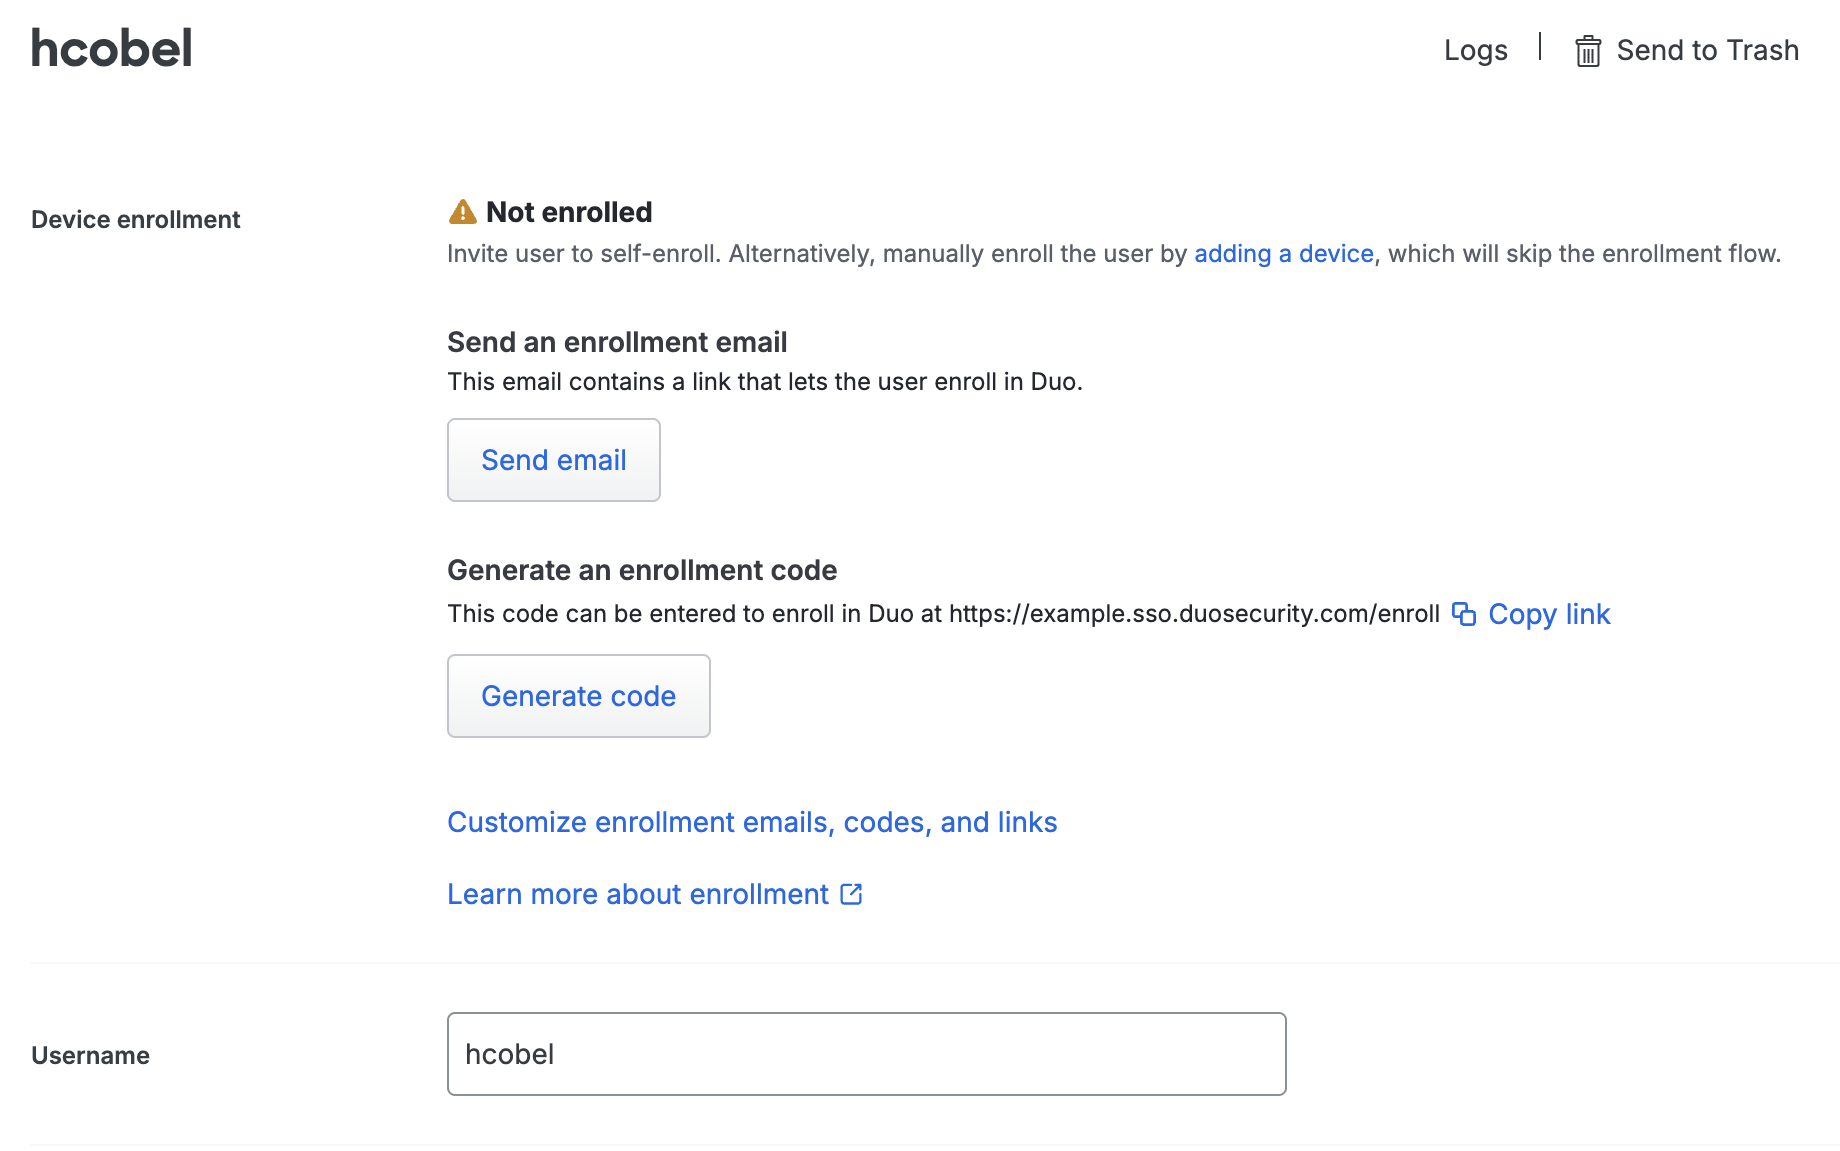Click the Username label on the left

90,1054
